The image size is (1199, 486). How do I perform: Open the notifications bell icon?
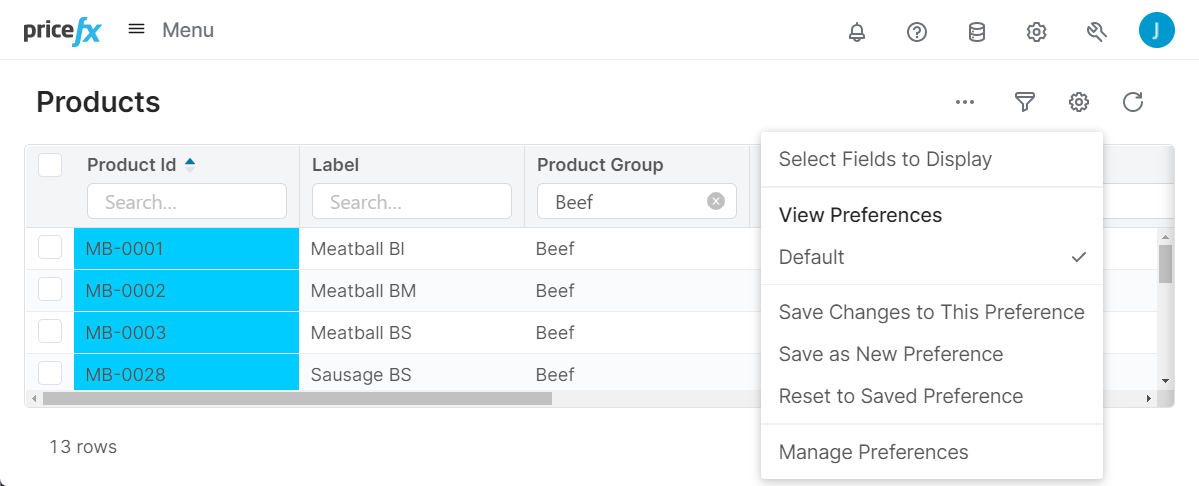click(x=856, y=32)
